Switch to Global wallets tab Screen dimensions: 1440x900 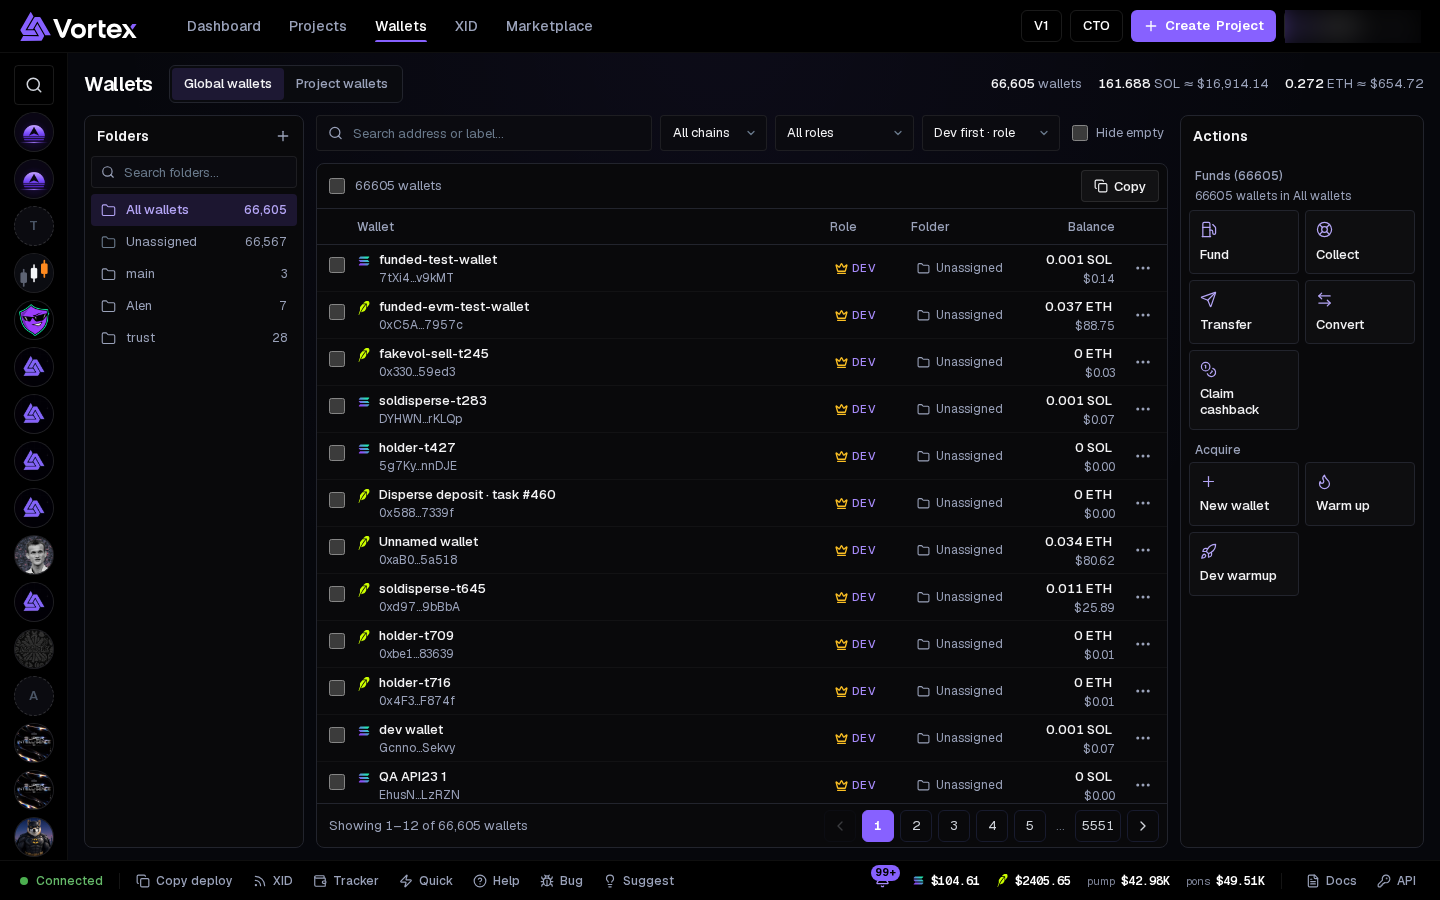(x=228, y=84)
